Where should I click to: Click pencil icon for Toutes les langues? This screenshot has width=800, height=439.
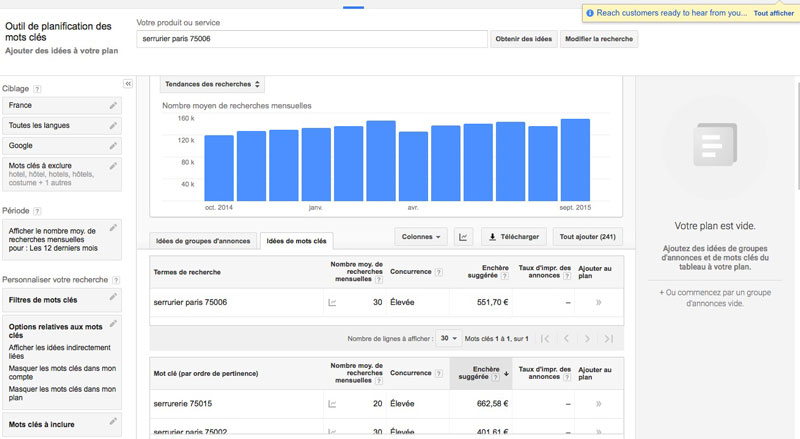coord(113,126)
